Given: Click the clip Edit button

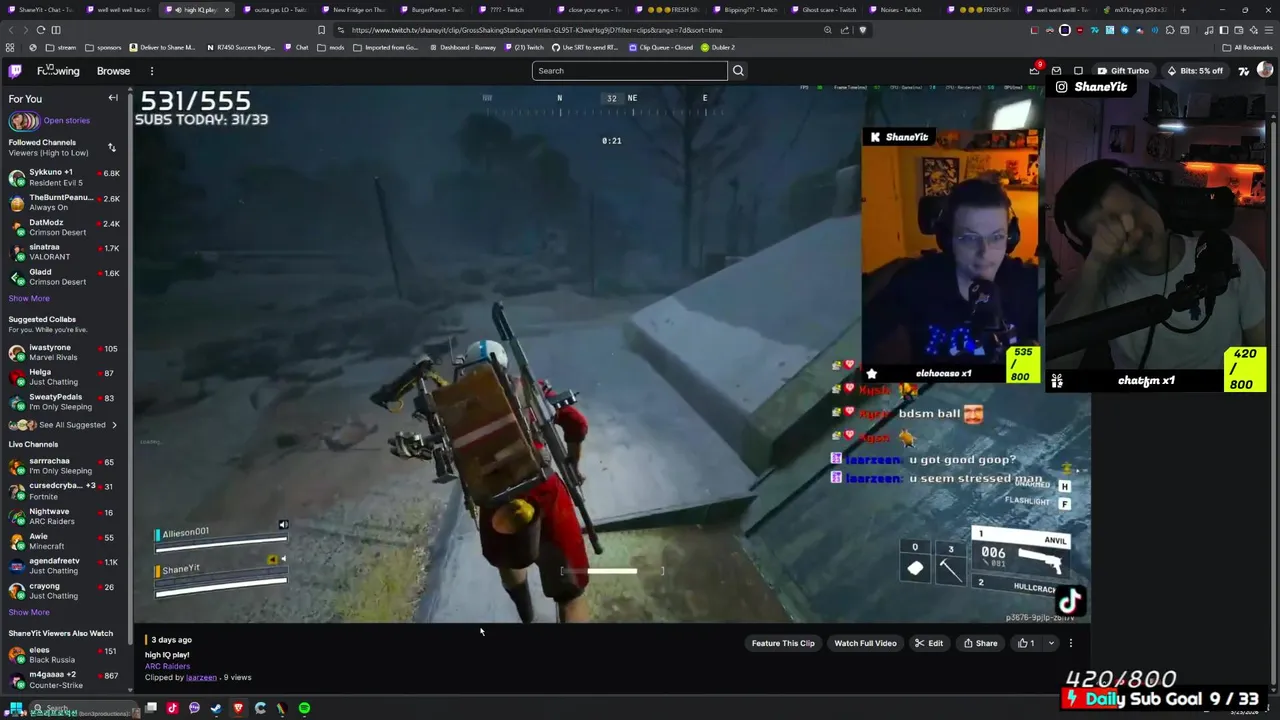Looking at the screenshot, I should click(929, 643).
